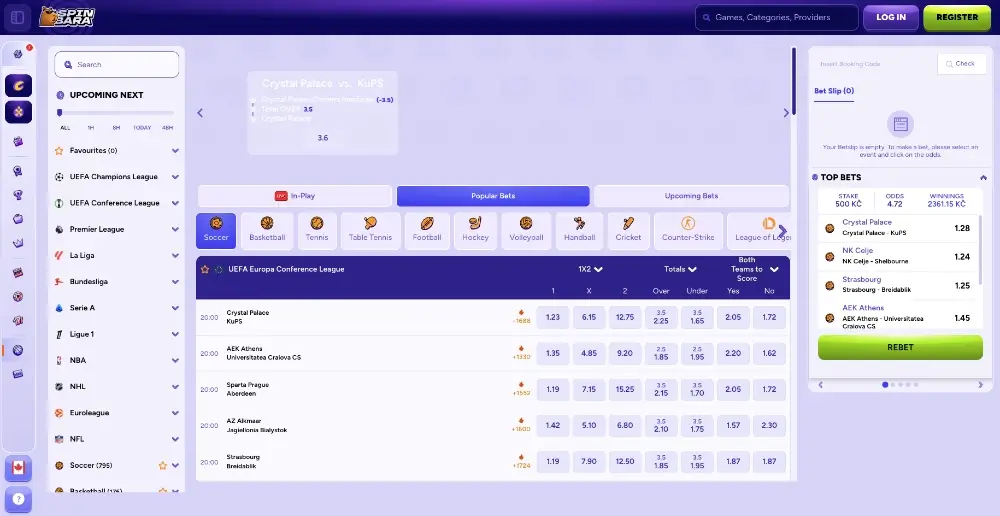Select the Table Tennis sport icon

click(371, 230)
